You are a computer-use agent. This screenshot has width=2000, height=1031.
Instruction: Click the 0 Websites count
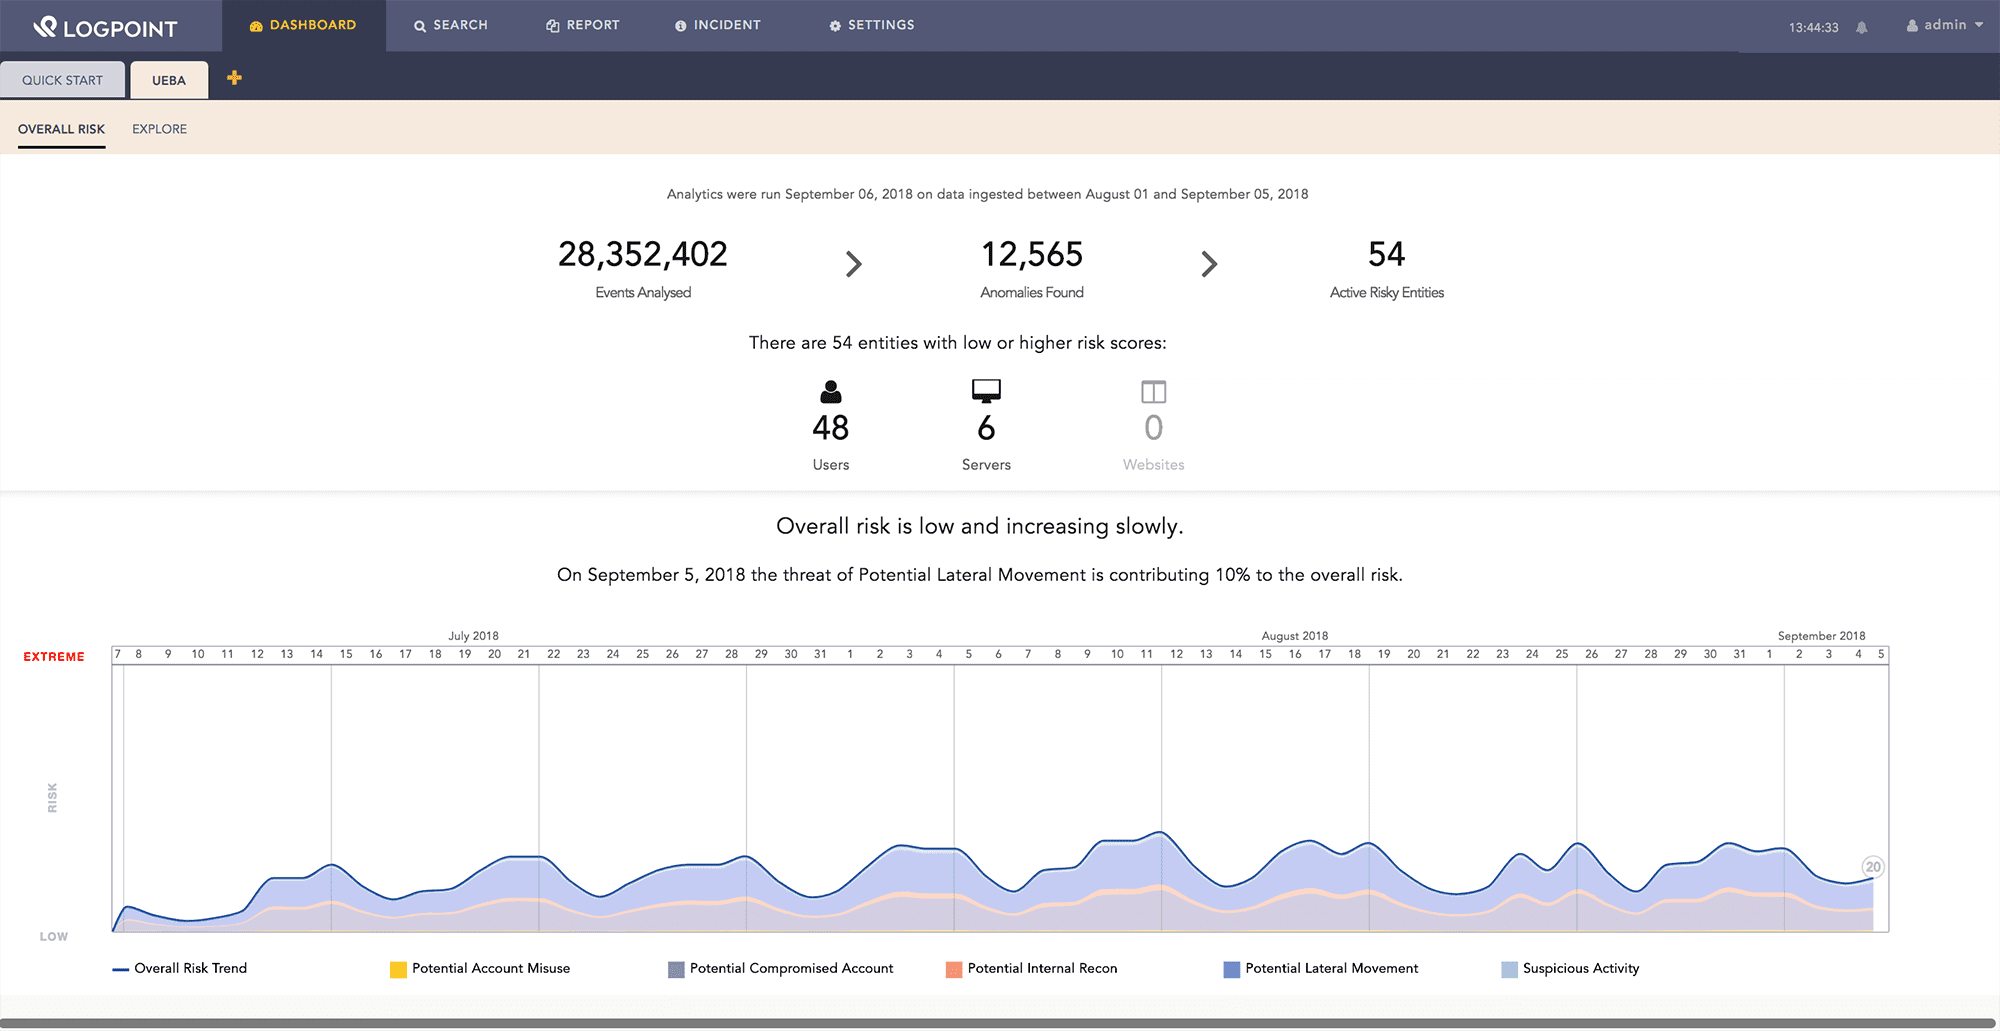(x=1153, y=428)
